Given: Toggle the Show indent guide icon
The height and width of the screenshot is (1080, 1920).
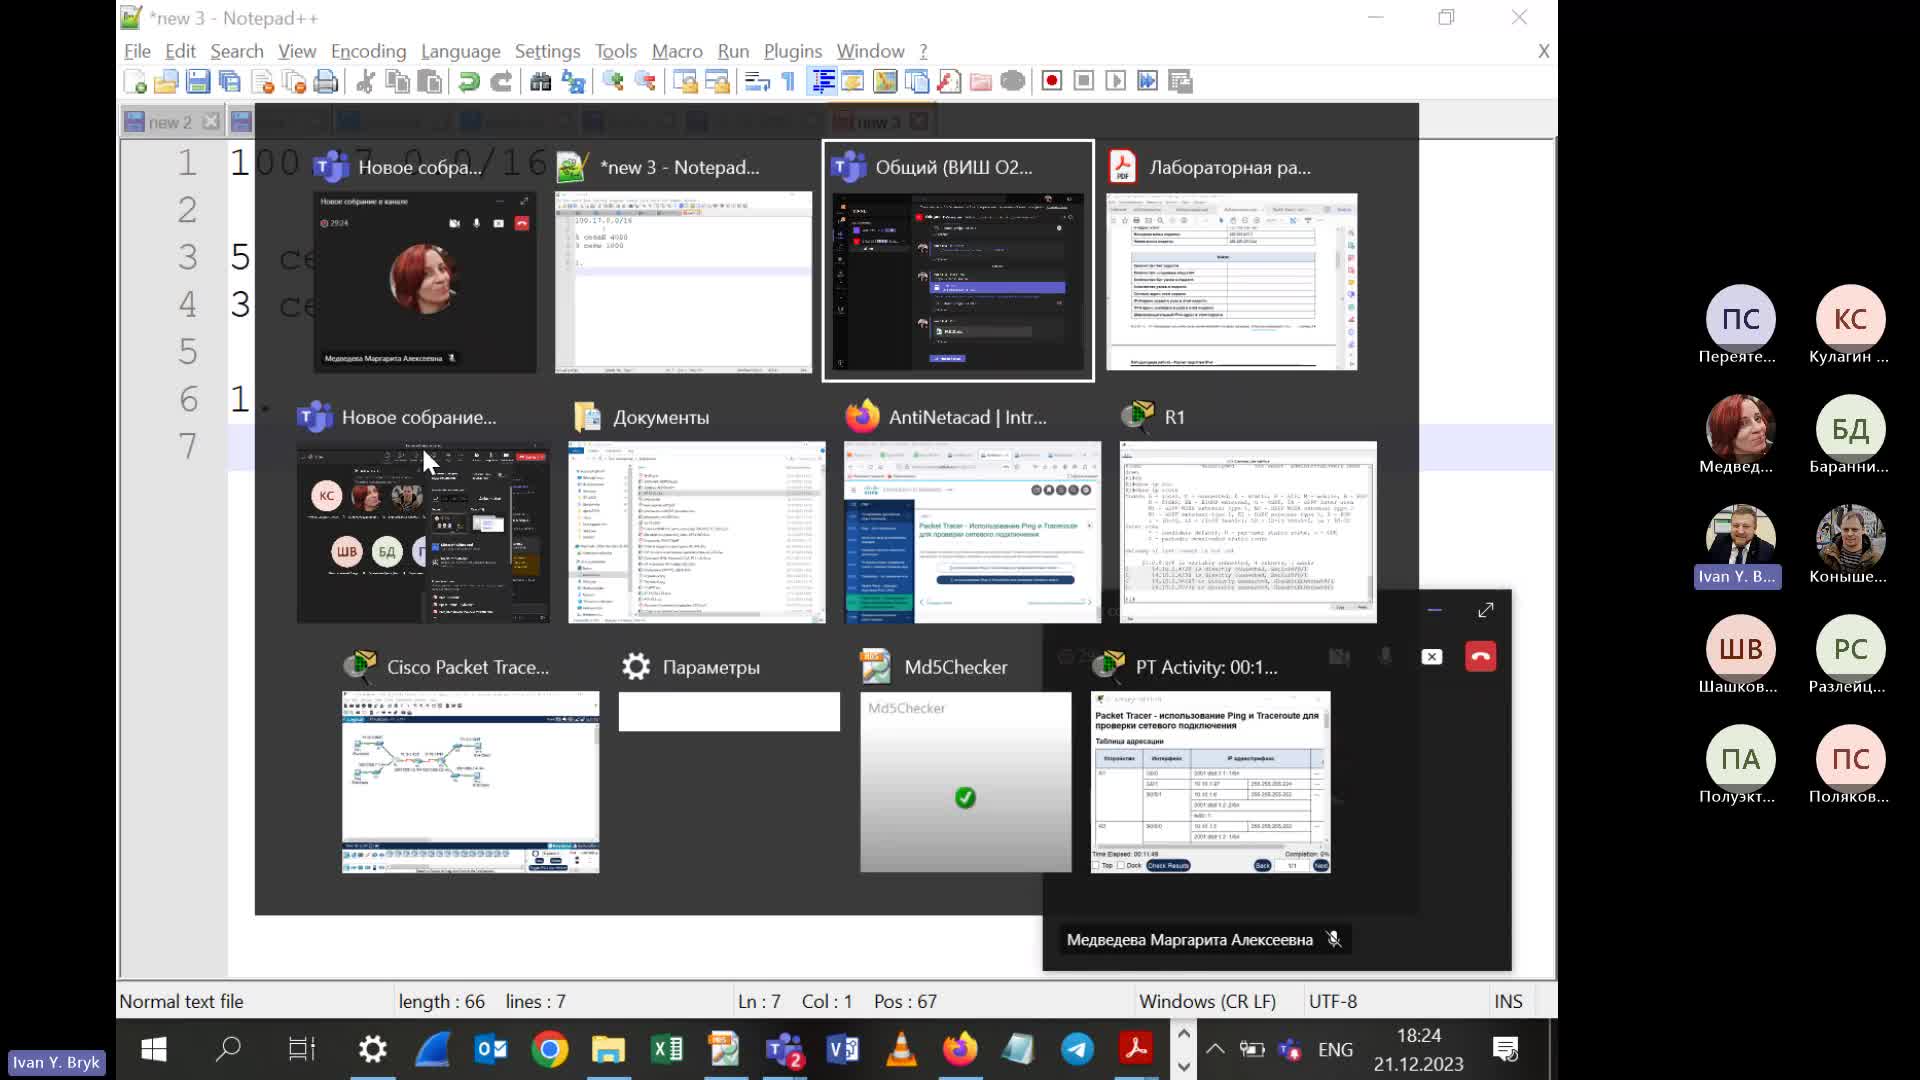Looking at the screenshot, I should pos(823,82).
